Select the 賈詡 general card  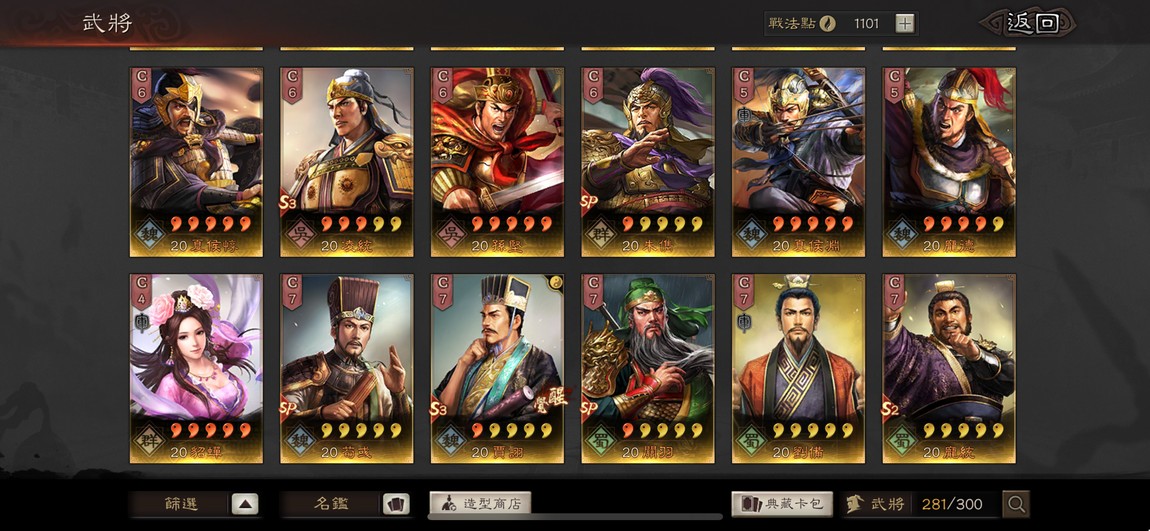pos(497,369)
